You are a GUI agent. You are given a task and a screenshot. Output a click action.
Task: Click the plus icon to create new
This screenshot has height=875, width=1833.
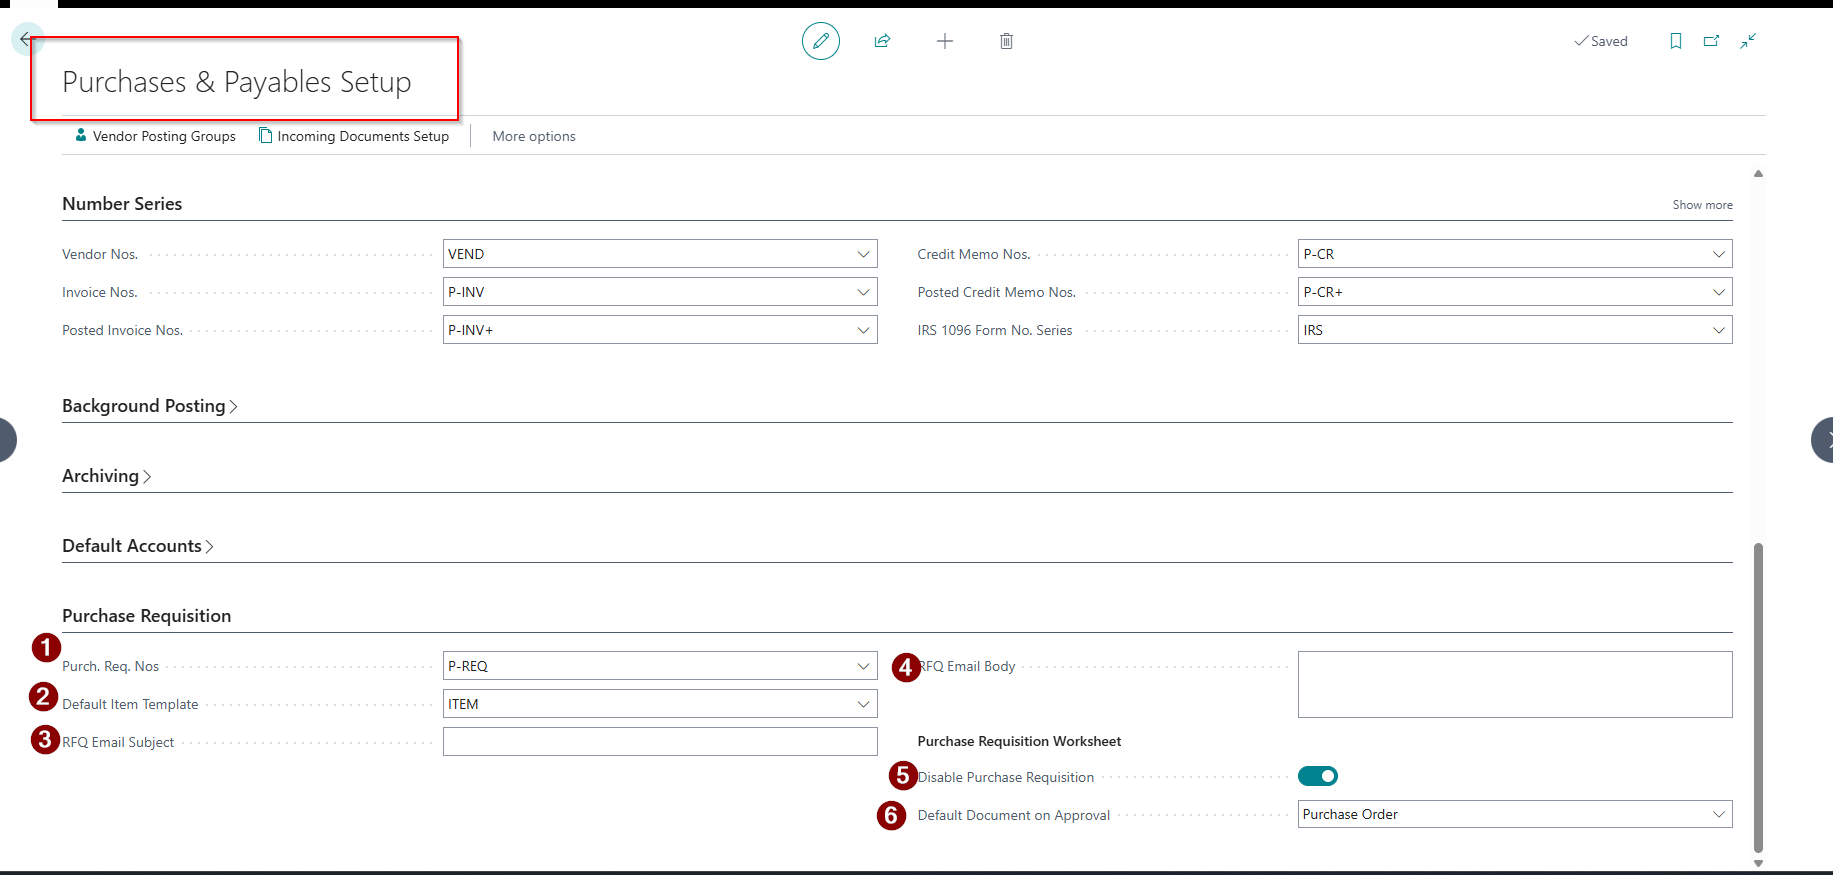tap(944, 41)
